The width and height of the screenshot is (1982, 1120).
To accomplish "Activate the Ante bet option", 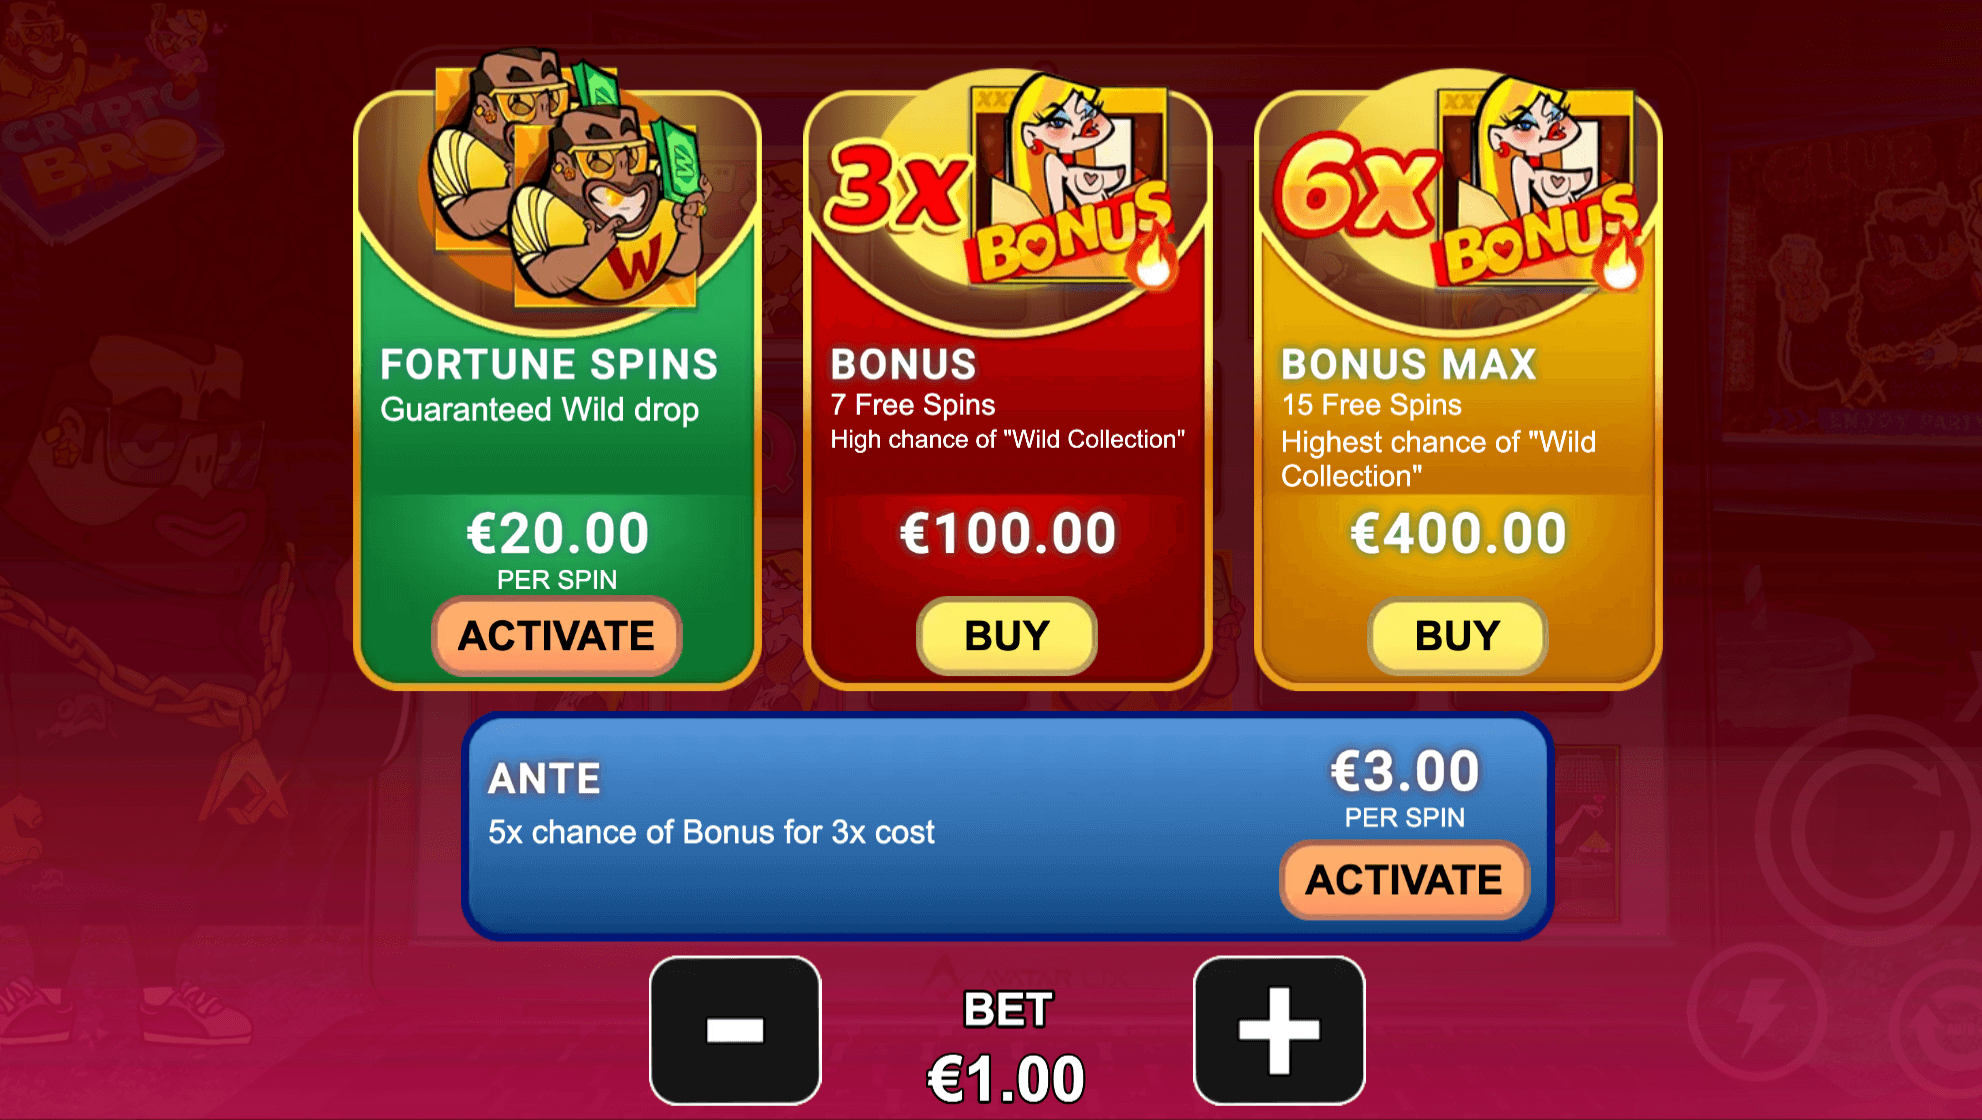I will 1404,880.
